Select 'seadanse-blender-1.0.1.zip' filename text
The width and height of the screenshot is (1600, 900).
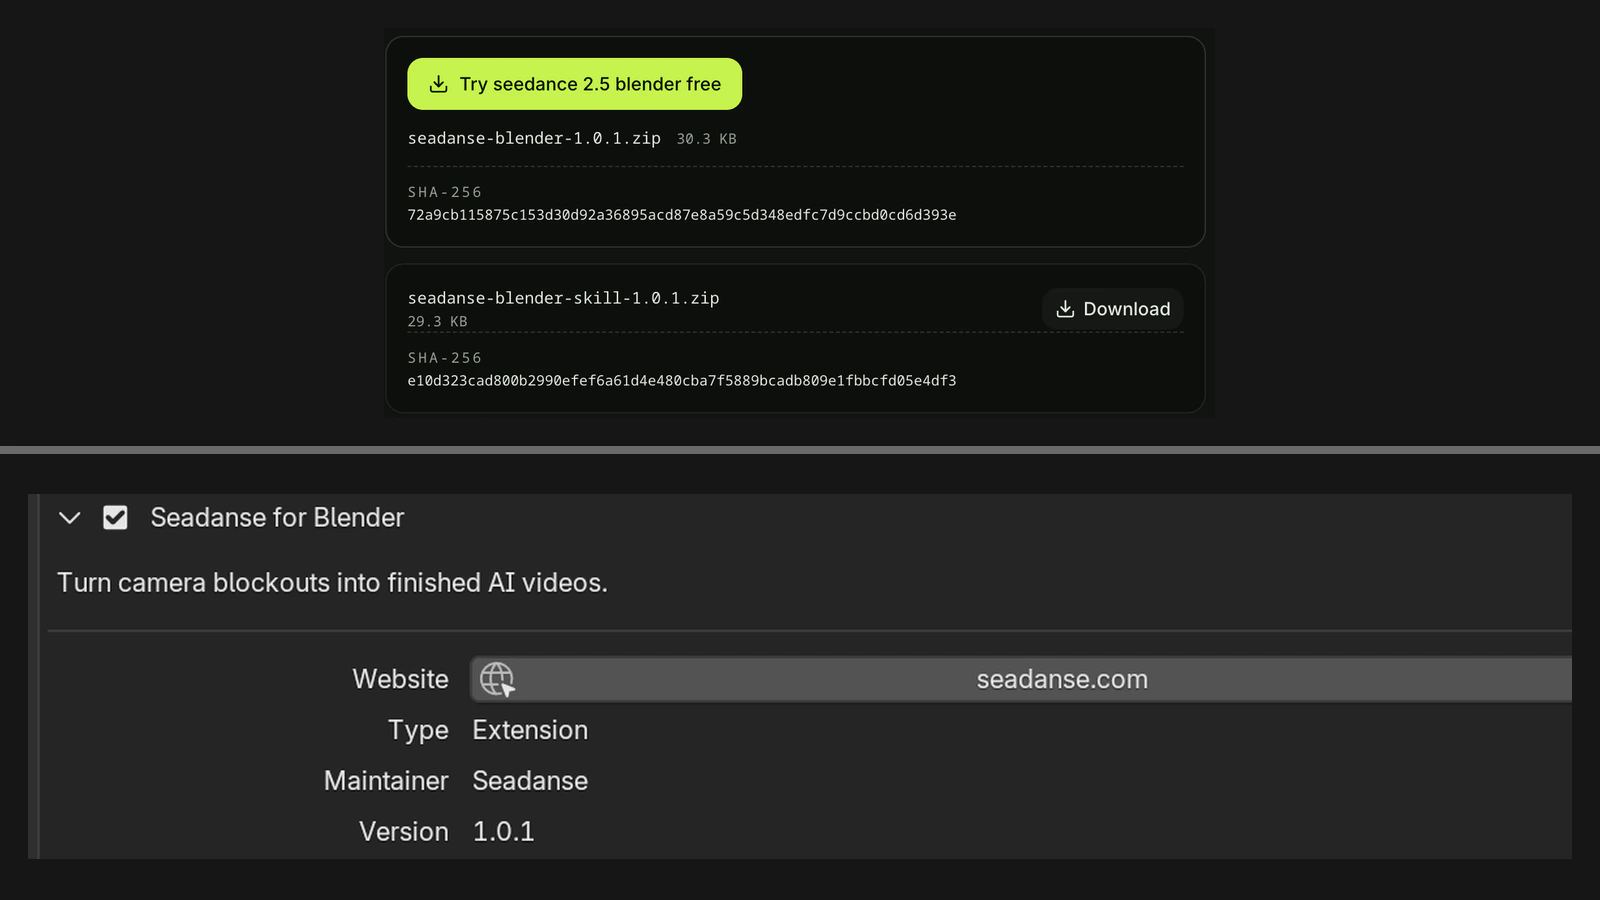pos(534,138)
